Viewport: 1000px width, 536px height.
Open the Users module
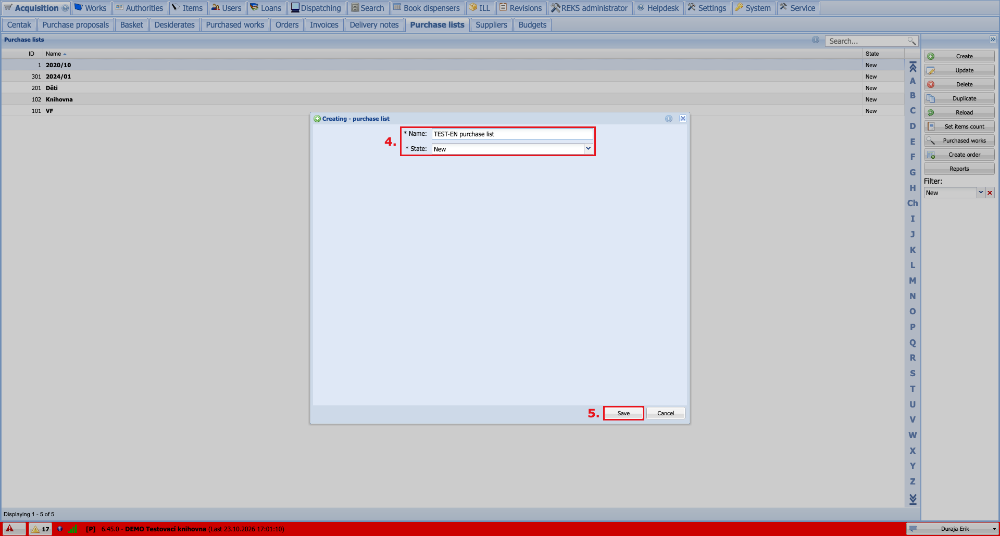click(226, 8)
